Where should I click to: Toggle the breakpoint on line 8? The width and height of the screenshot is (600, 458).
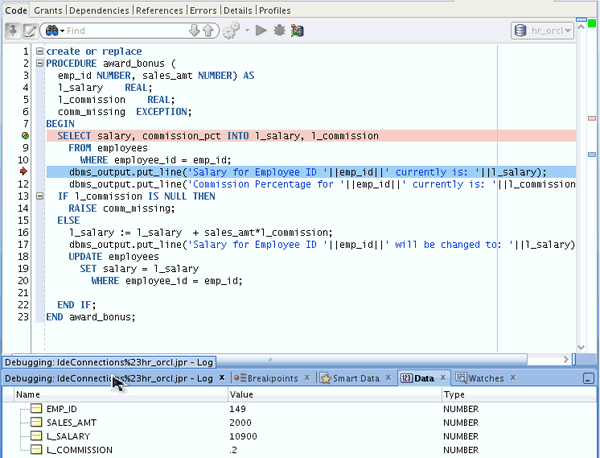[24, 135]
